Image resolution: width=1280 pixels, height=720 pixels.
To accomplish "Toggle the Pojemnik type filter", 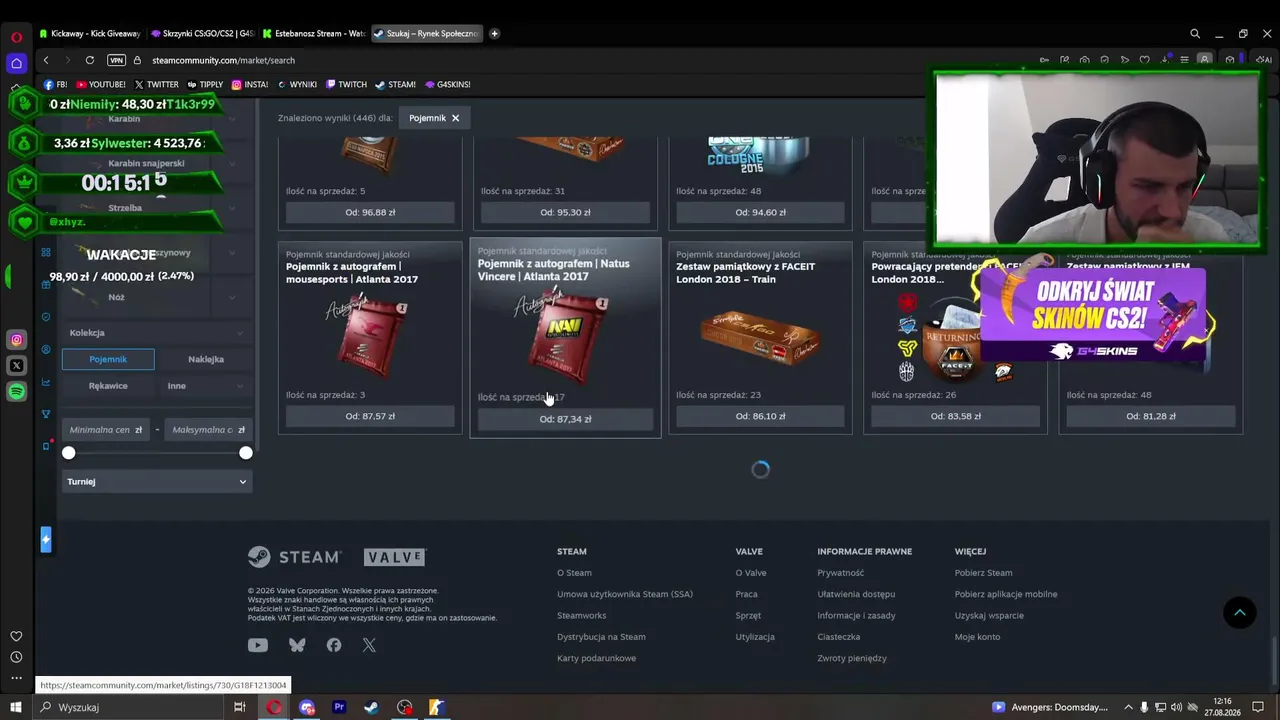I will pos(108,359).
